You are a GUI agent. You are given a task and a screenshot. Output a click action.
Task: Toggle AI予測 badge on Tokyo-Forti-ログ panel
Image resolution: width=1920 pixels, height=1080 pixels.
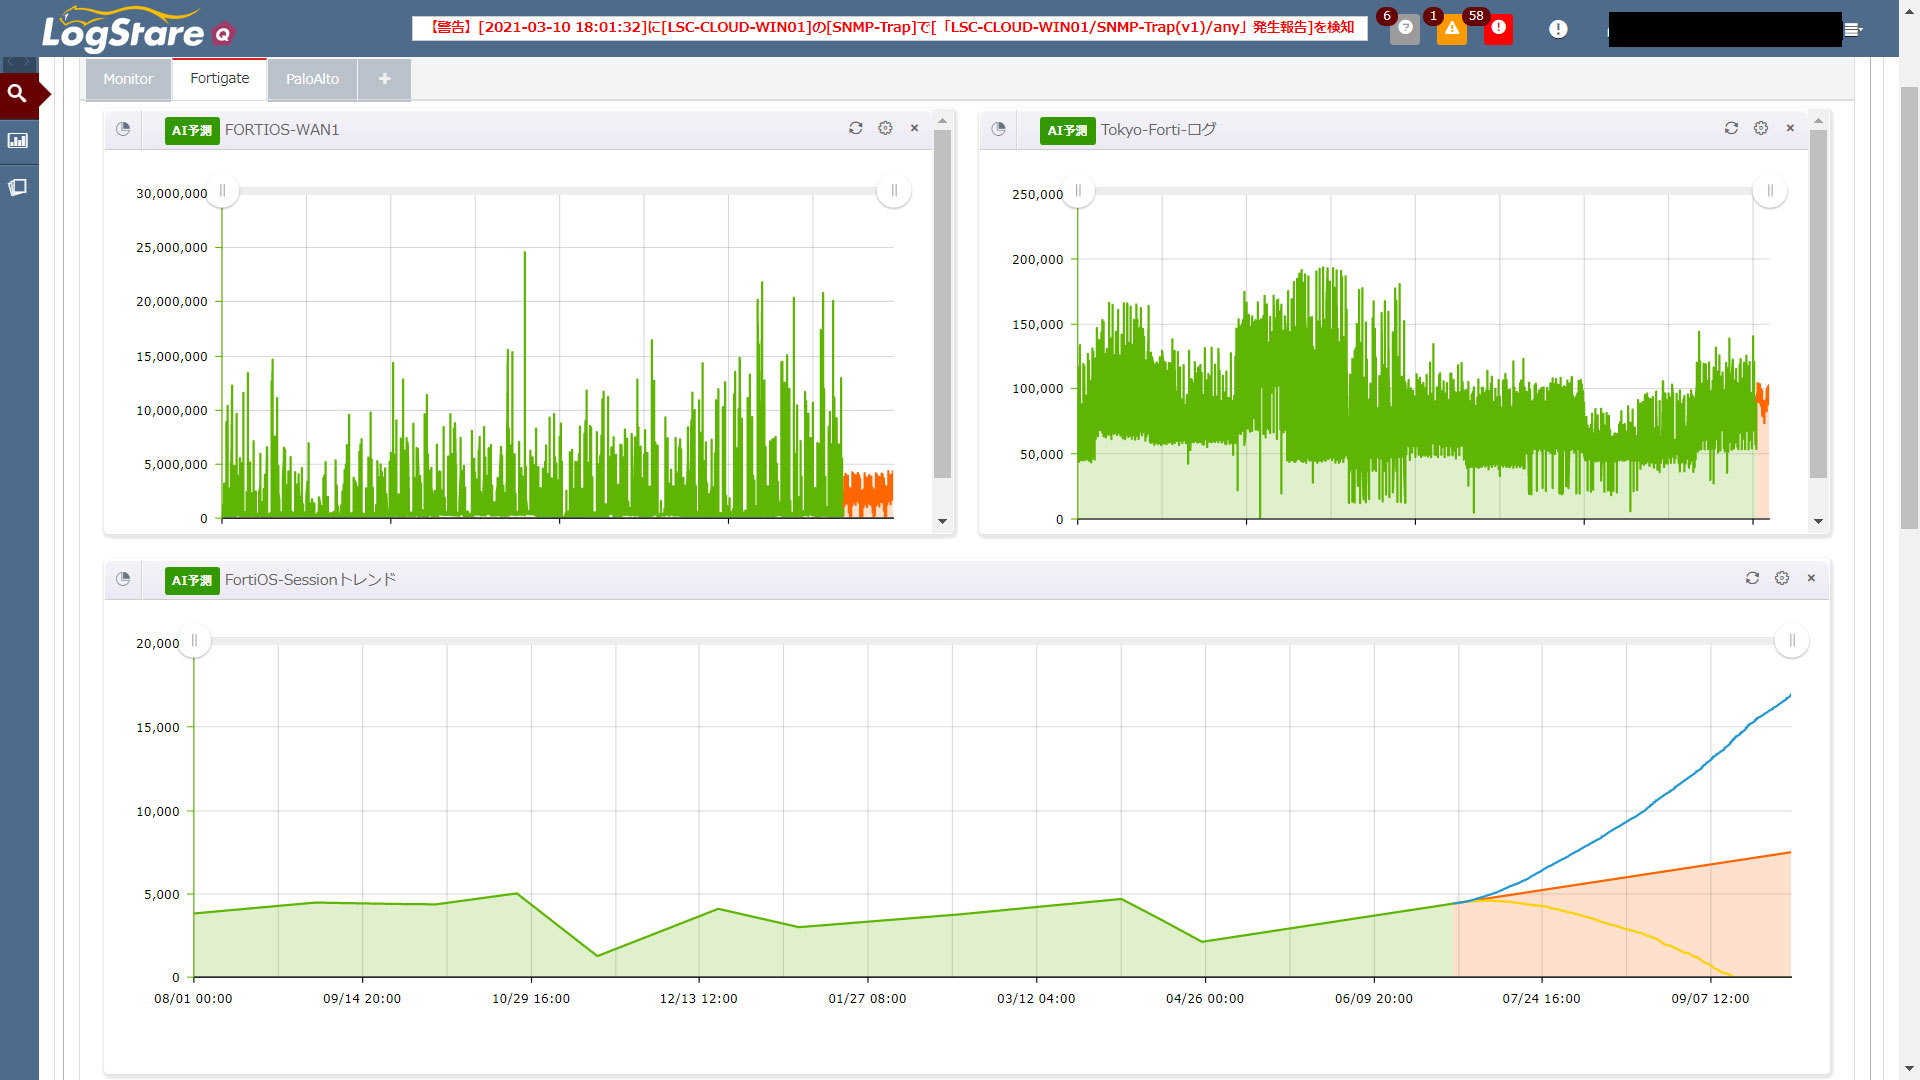click(x=1067, y=131)
